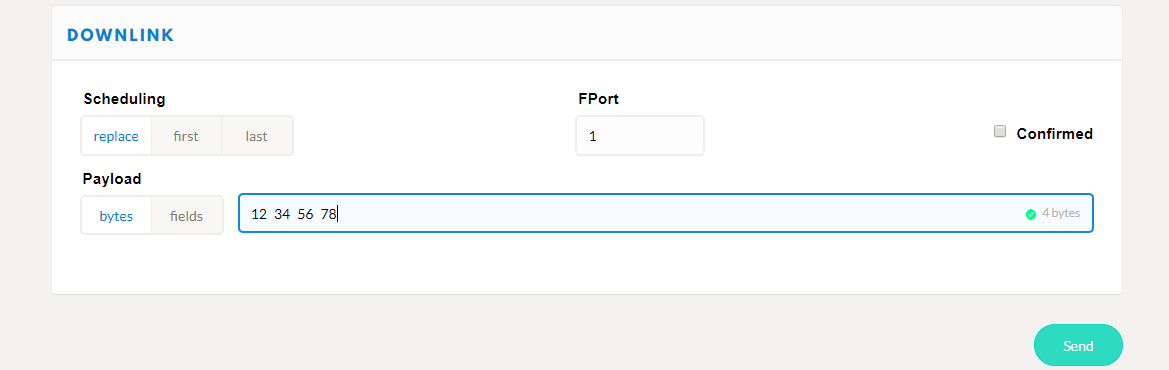1169x370 pixels.
Task: Click empty area of Payload bytes input
Action: [671, 213]
